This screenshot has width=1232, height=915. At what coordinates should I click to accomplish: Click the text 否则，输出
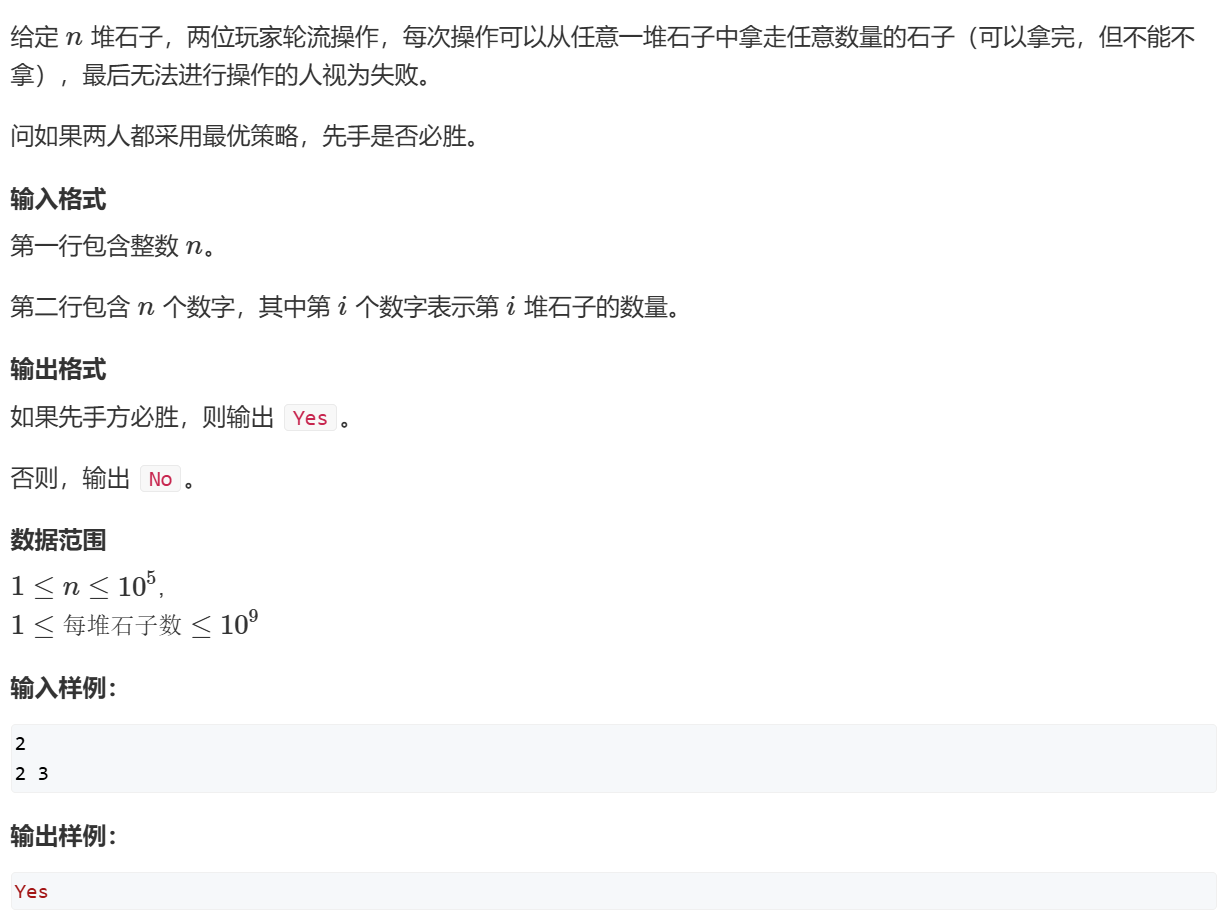tap(70, 479)
